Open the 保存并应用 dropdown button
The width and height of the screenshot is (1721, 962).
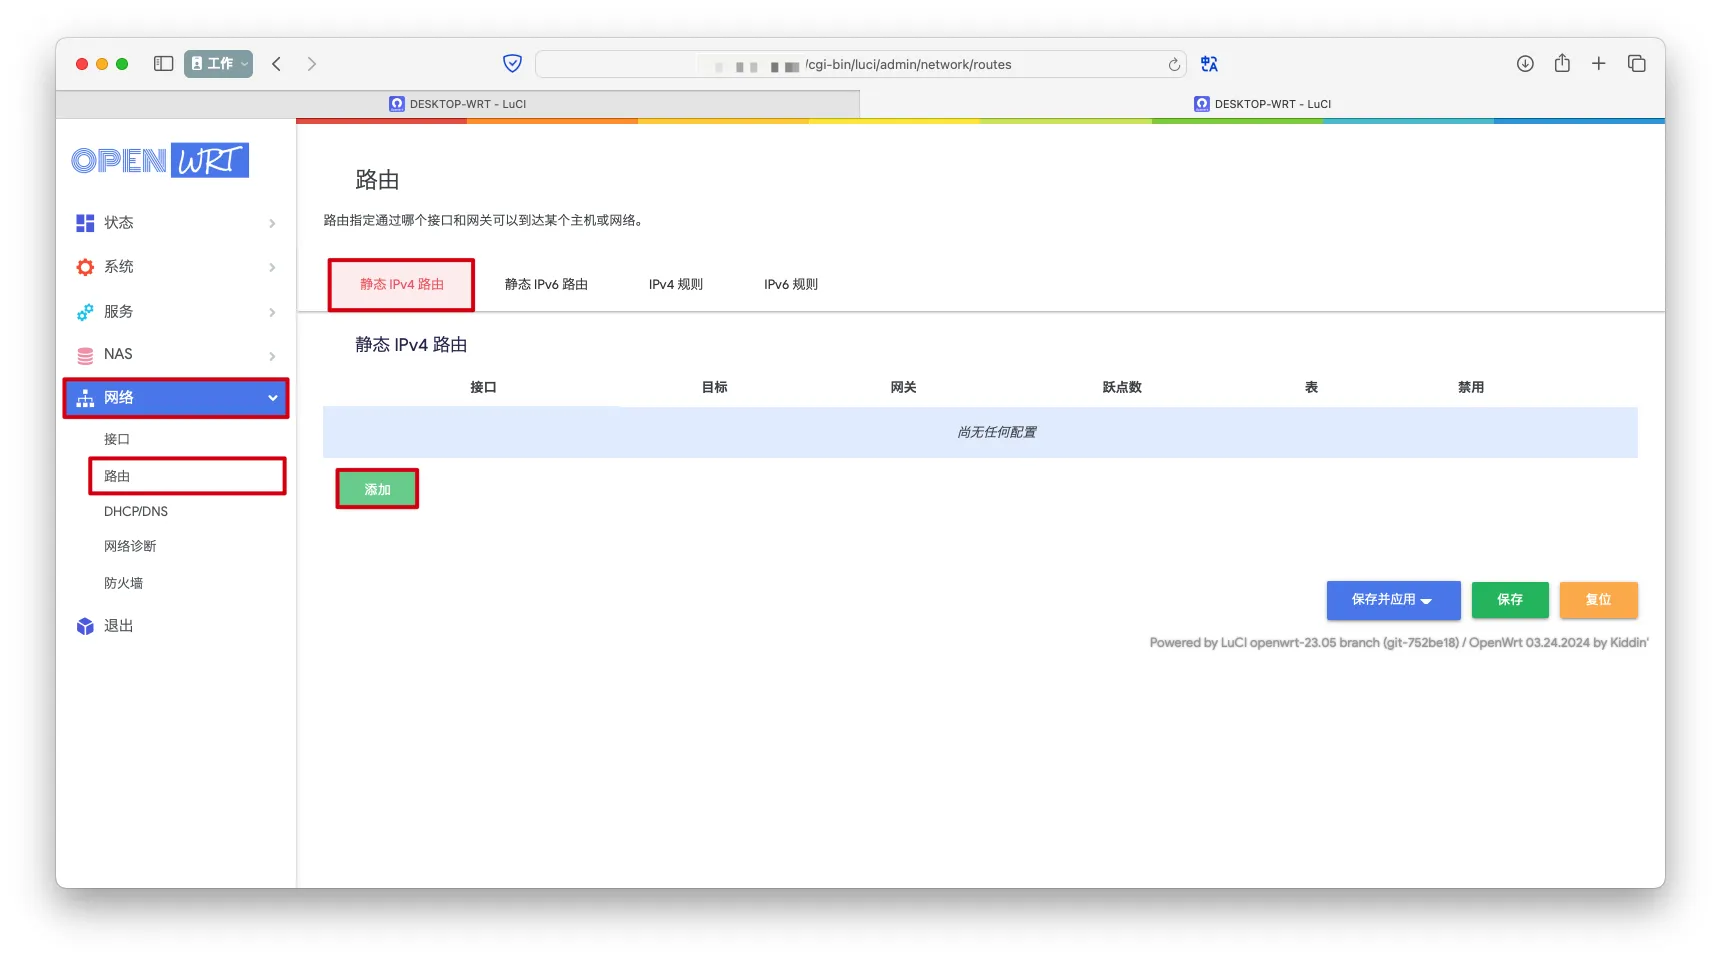[x=1392, y=600]
